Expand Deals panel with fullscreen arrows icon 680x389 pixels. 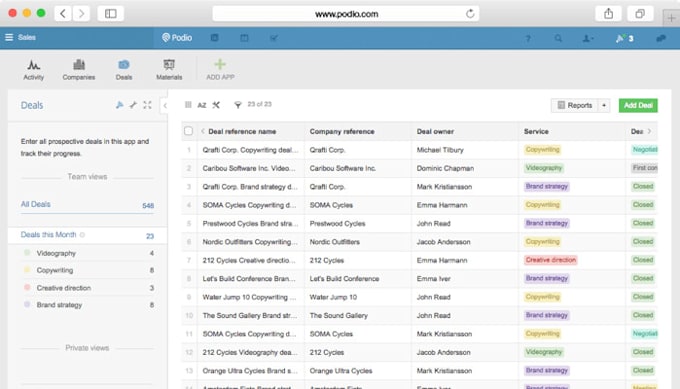click(147, 105)
